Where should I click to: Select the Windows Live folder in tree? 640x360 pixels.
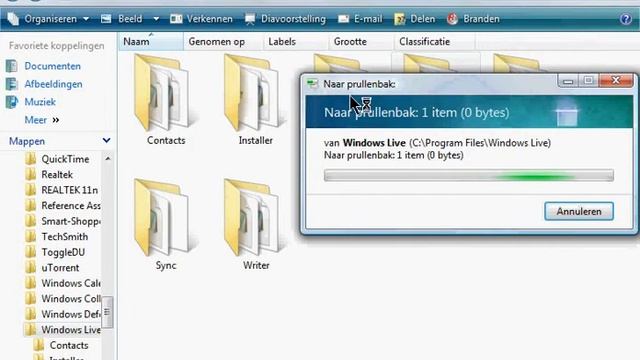tap(71, 329)
